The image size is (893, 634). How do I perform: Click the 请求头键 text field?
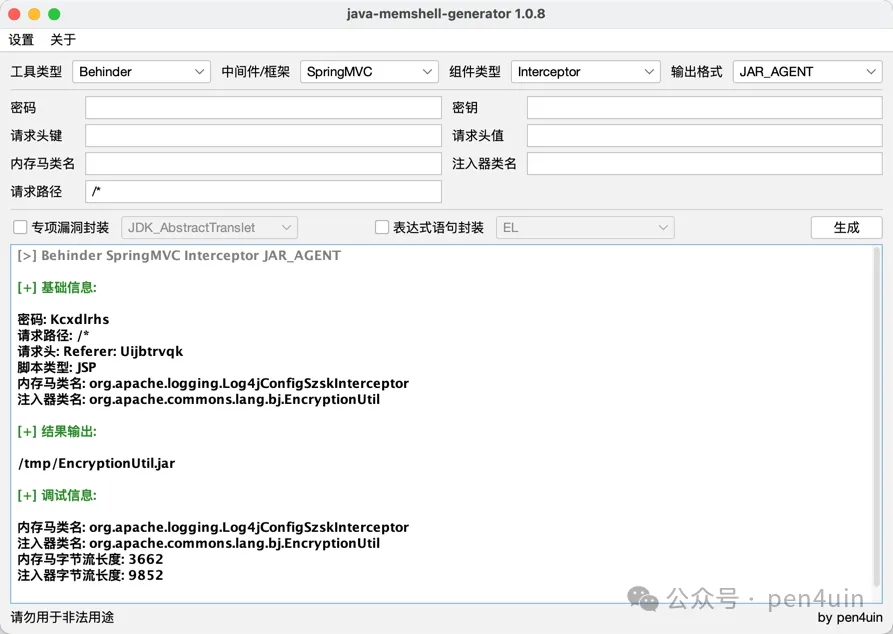(x=263, y=136)
